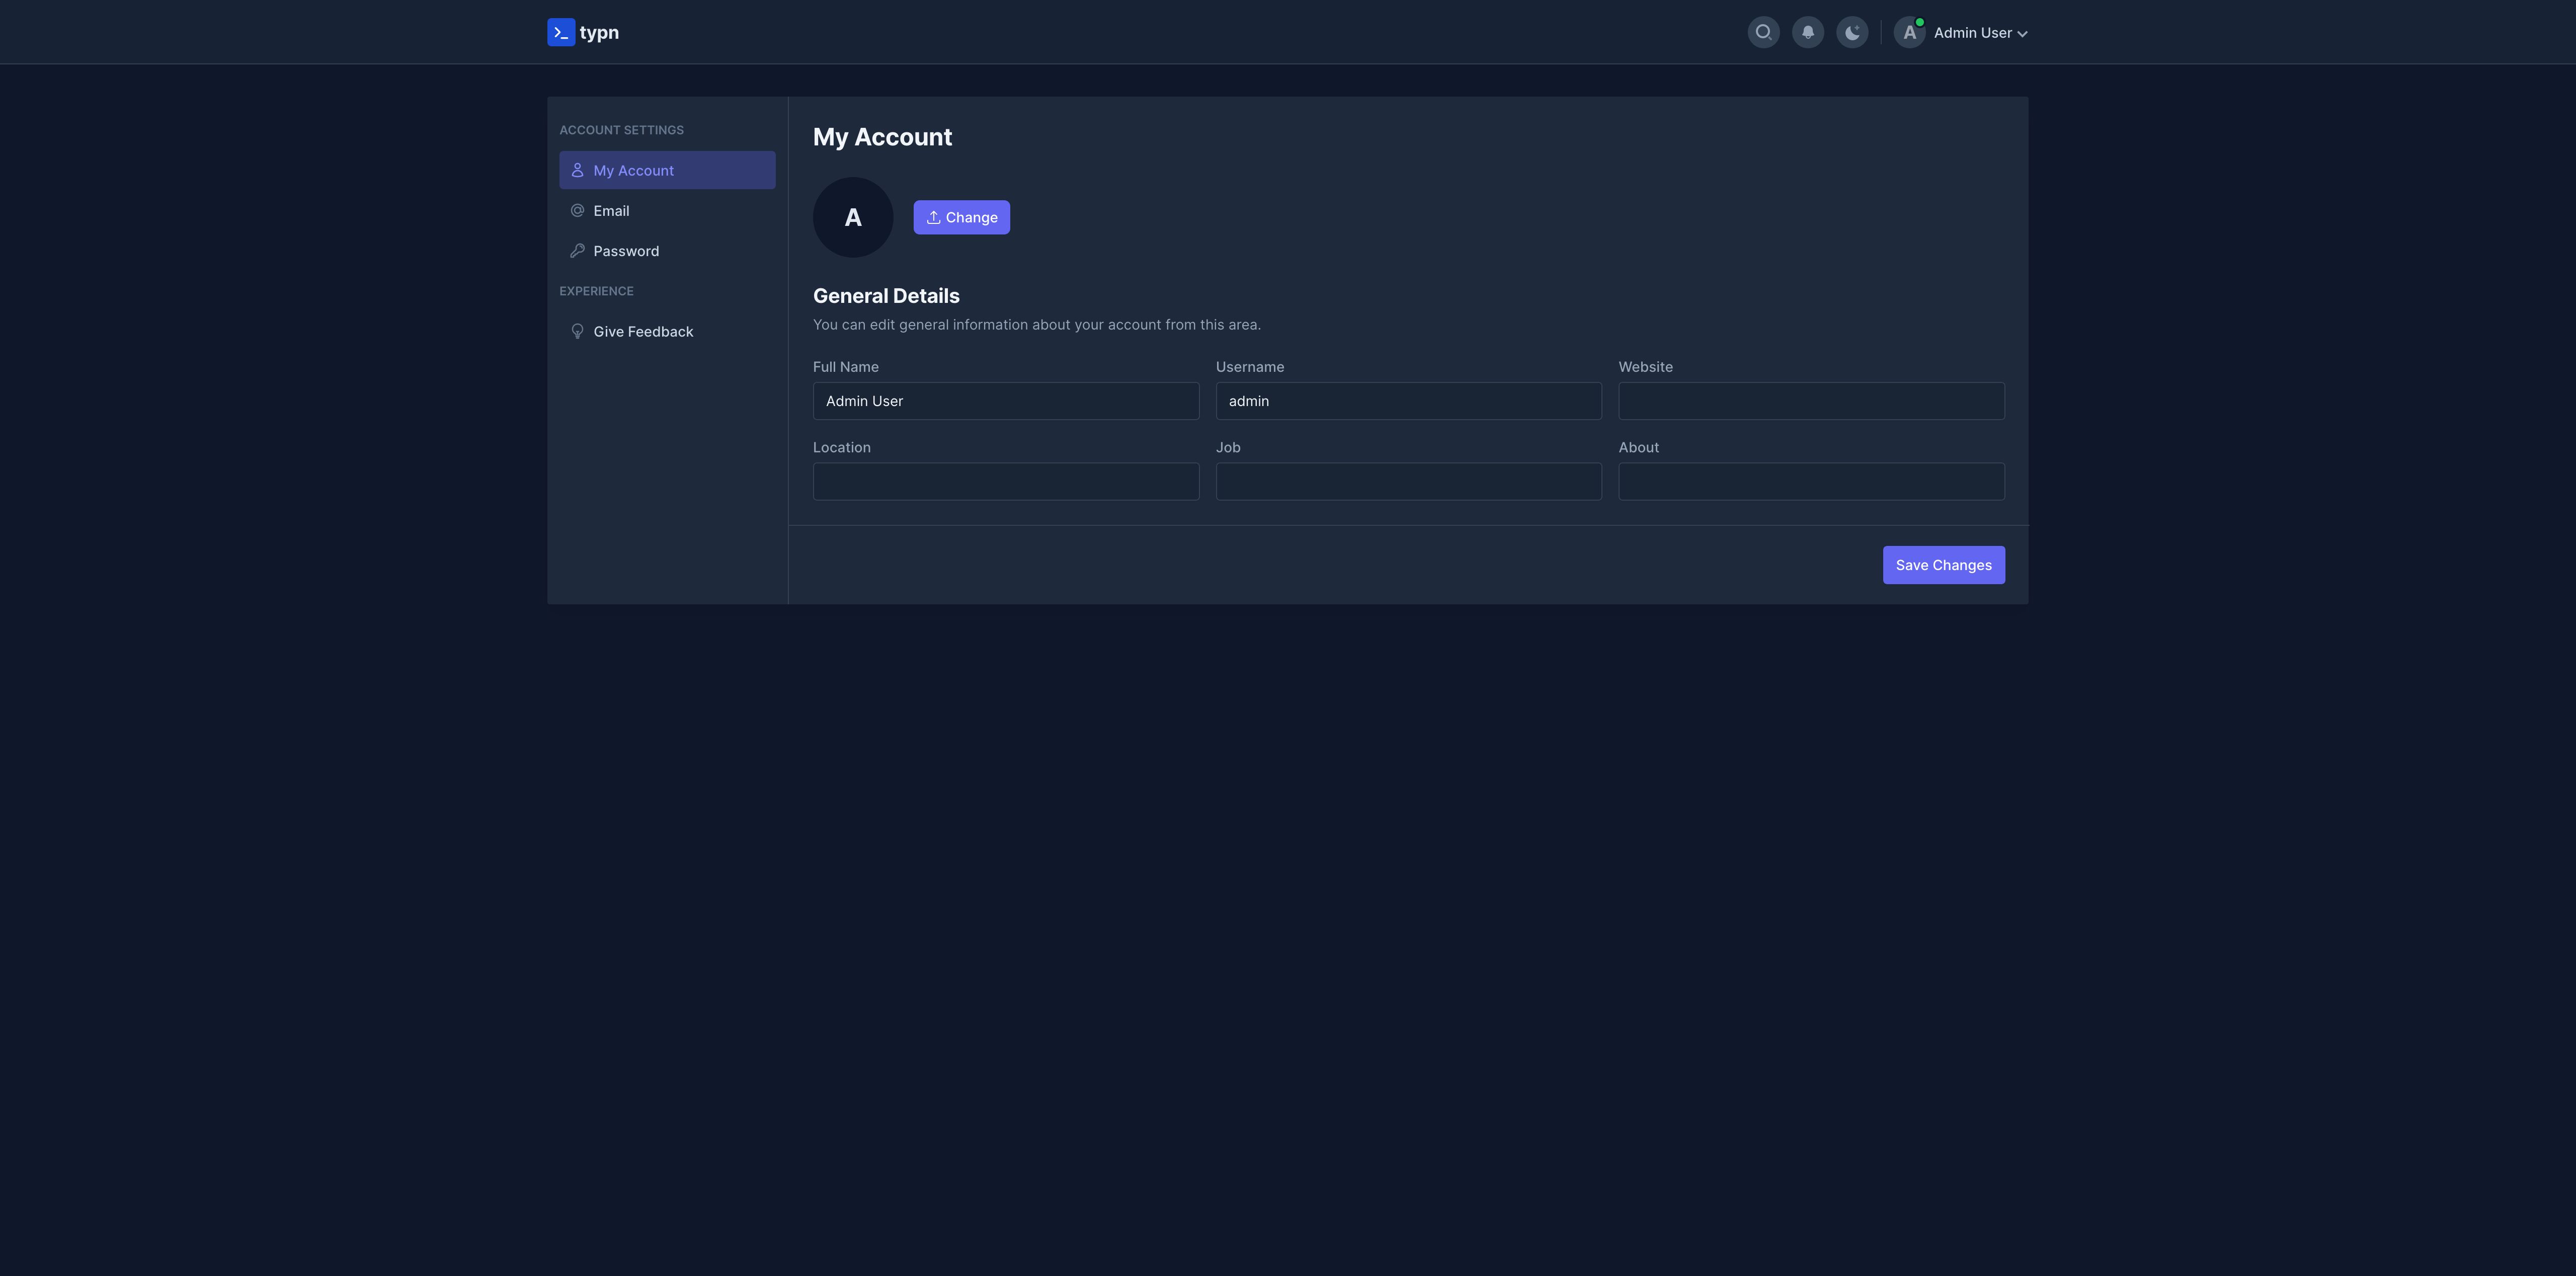Image resolution: width=2576 pixels, height=1276 pixels.
Task: Click the Job input field
Action: pyautogui.click(x=1408, y=481)
